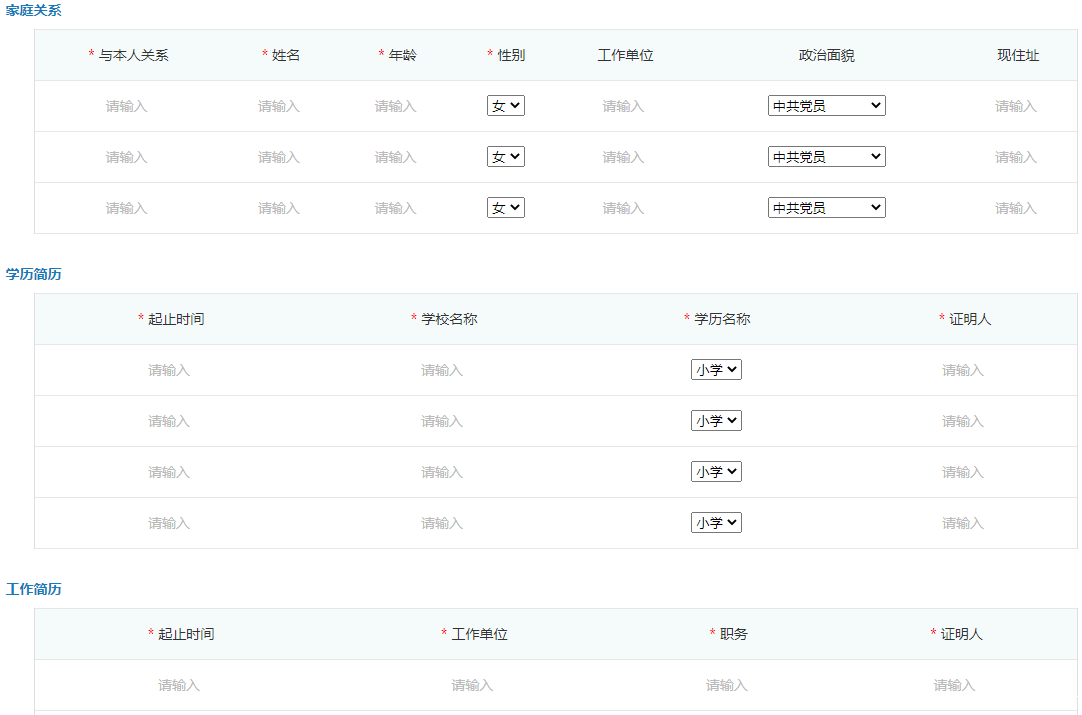Click 与本人关系 input in first family row

pyautogui.click(x=127, y=106)
